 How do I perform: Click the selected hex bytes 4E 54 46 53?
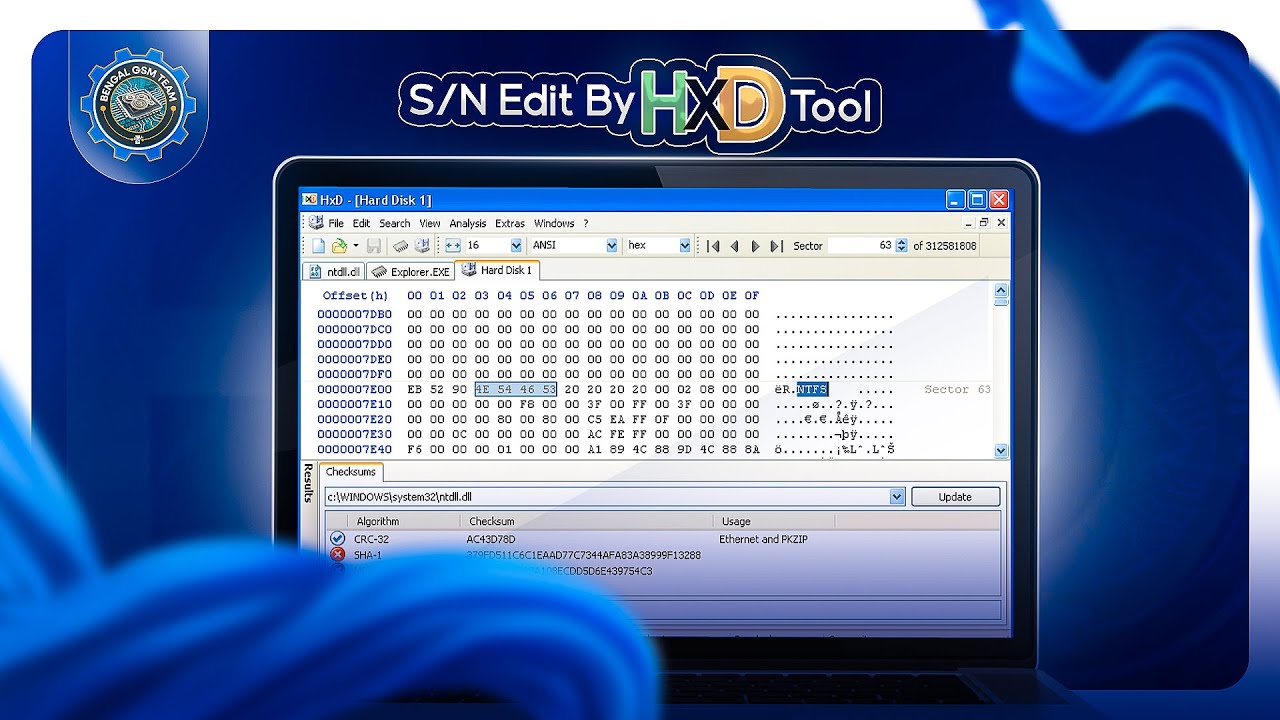pyautogui.click(x=516, y=389)
